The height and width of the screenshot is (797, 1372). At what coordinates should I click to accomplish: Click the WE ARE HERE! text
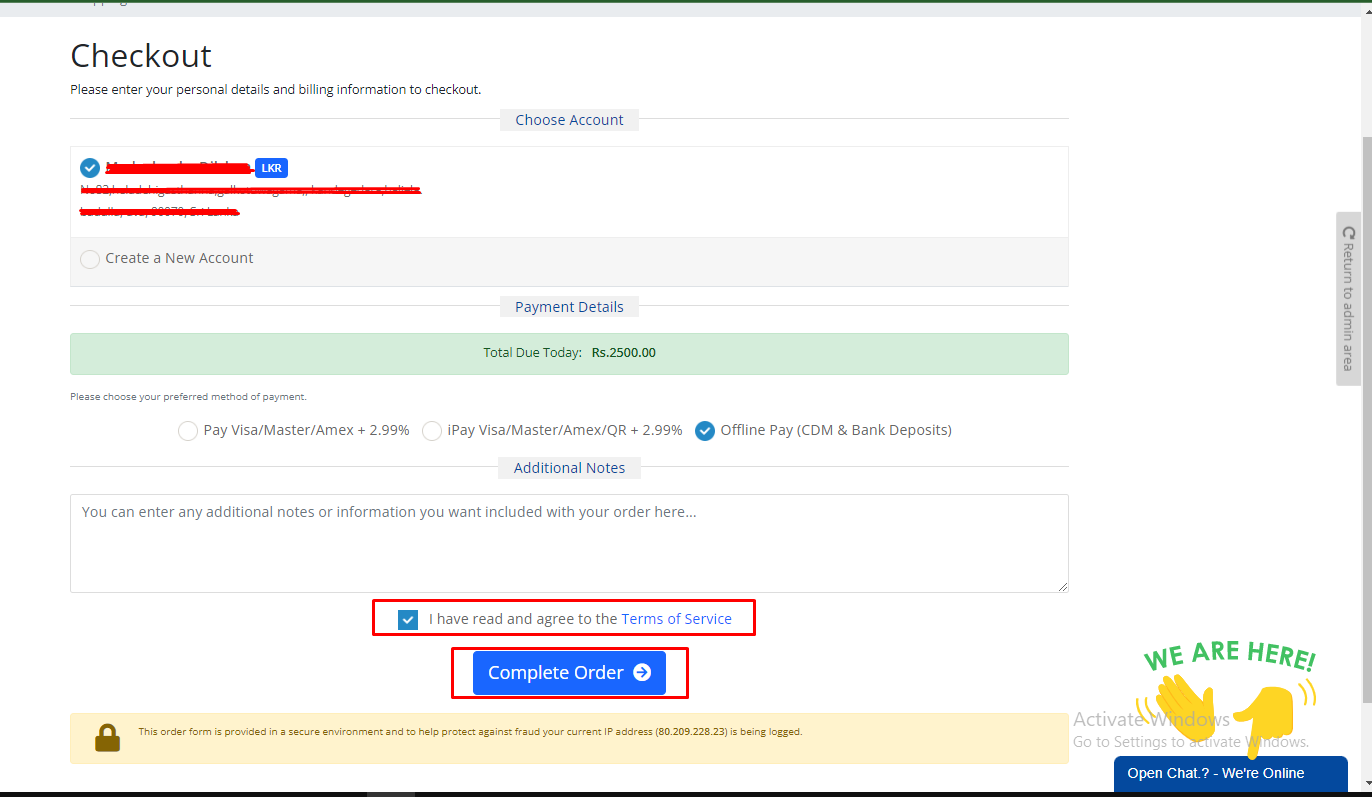point(1229,657)
